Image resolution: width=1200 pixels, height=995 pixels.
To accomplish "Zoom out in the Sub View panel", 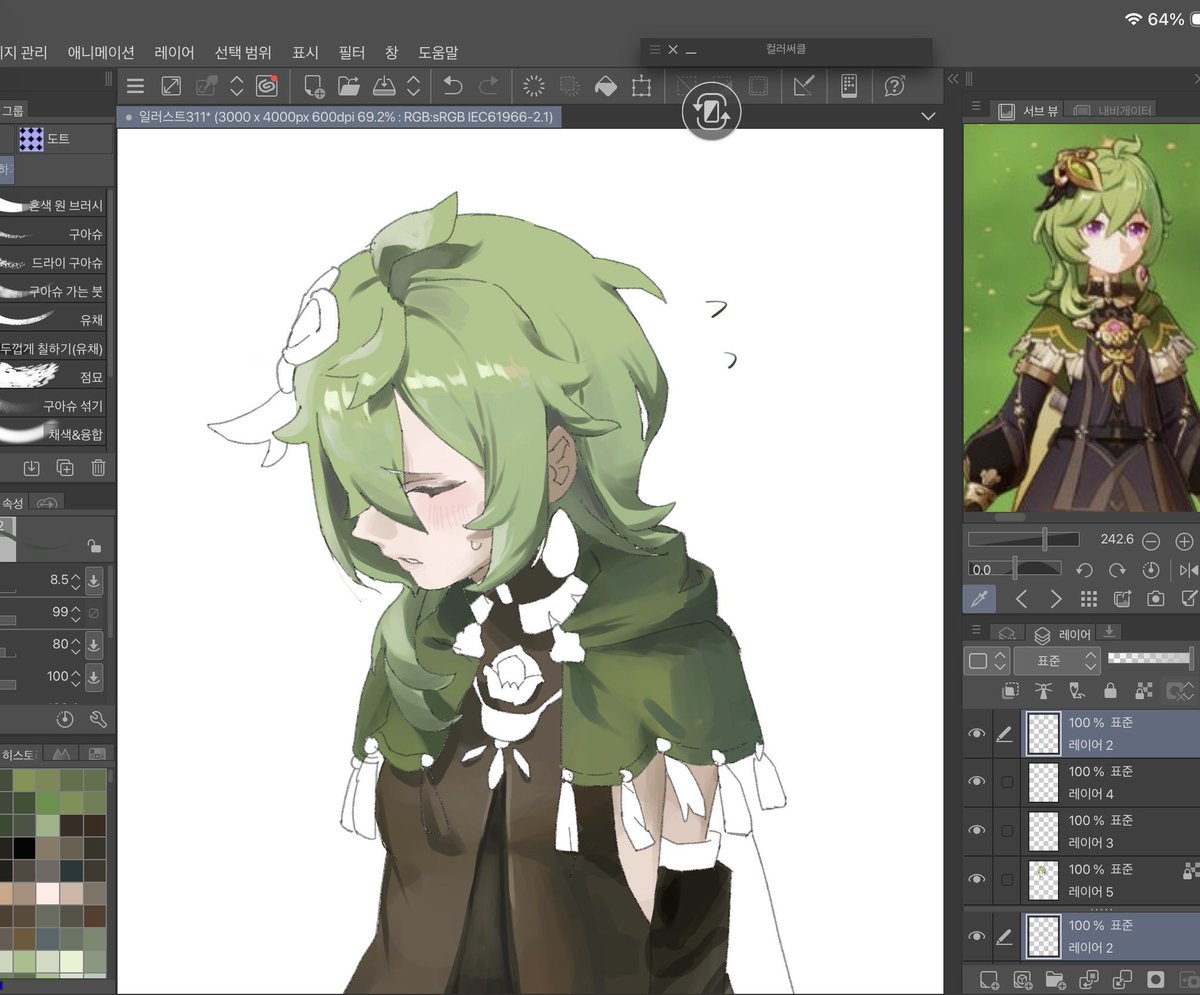I will [x=1151, y=541].
